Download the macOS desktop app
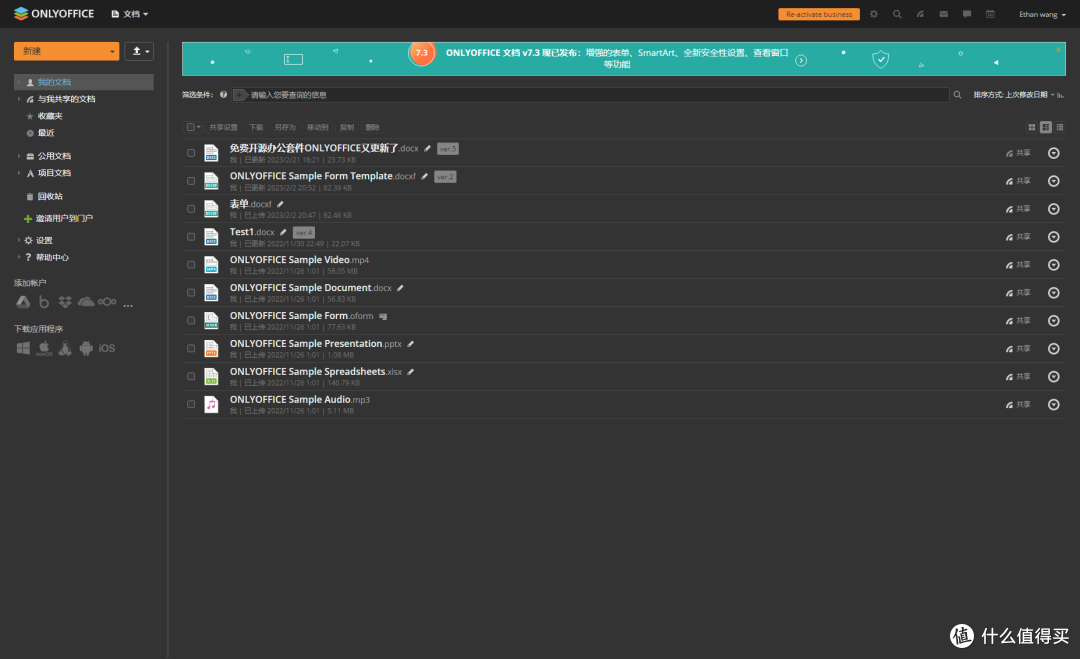Image resolution: width=1080 pixels, height=659 pixels. [x=44, y=348]
